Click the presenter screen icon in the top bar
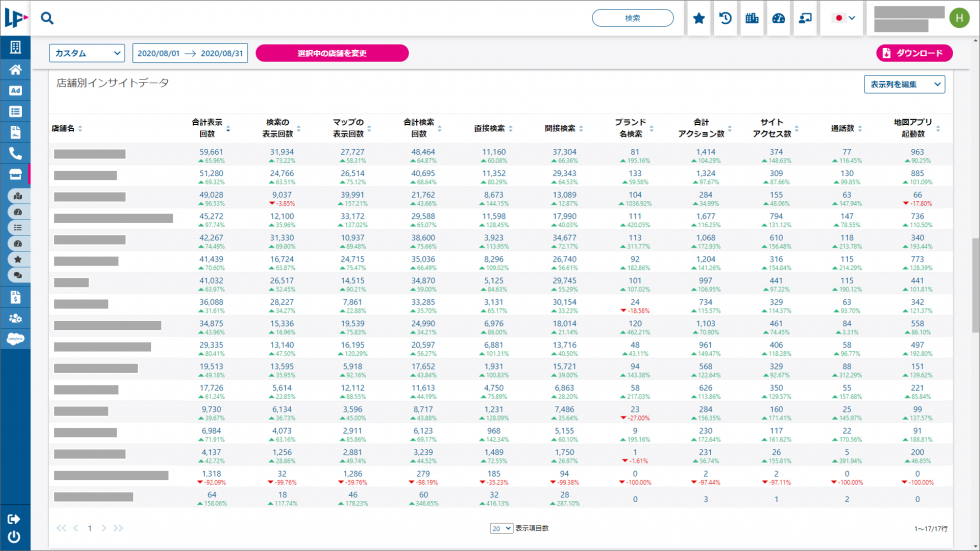The height and width of the screenshot is (551, 980). point(805,18)
